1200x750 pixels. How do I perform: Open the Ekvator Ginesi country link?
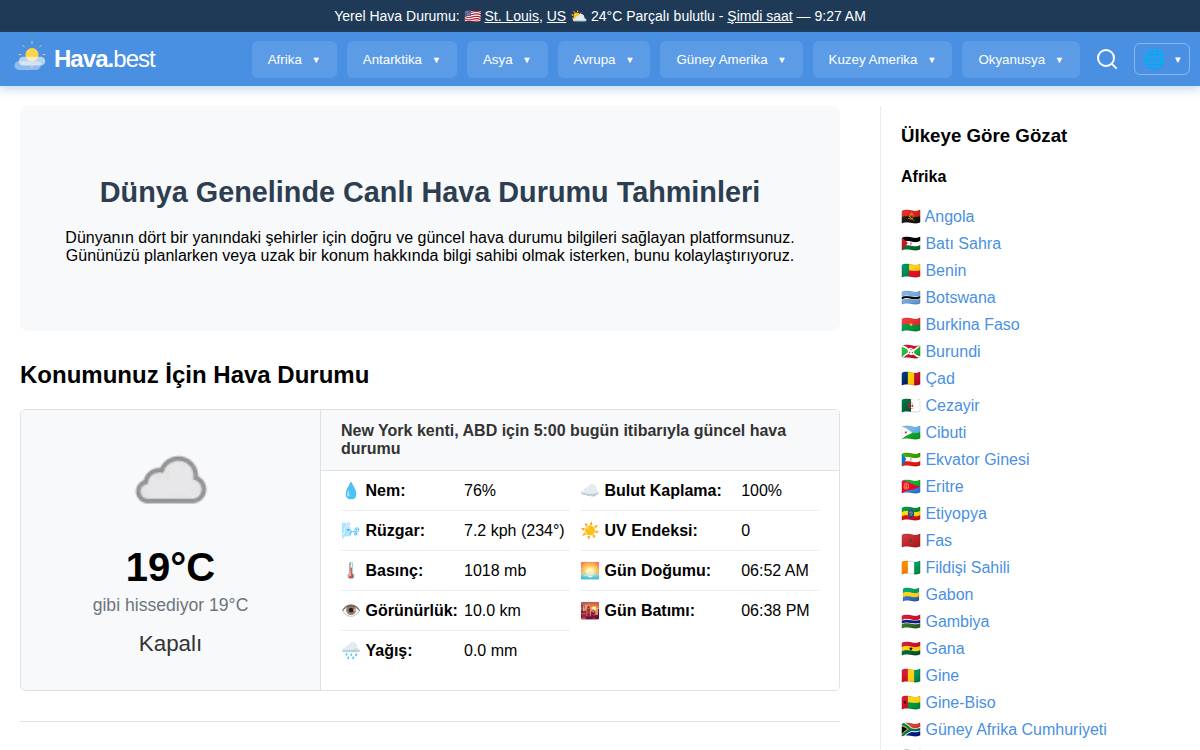click(977, 459)
